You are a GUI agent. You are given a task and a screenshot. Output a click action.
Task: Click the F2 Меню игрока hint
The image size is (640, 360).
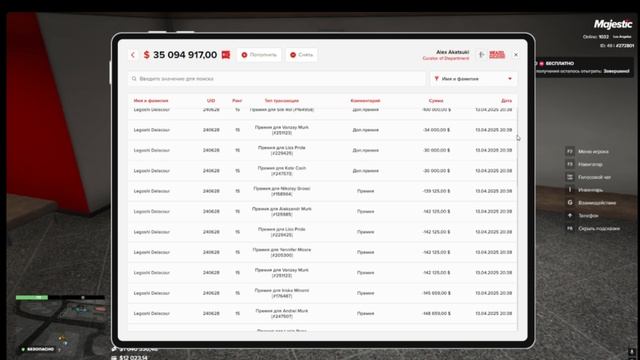(x=587, y=151)
